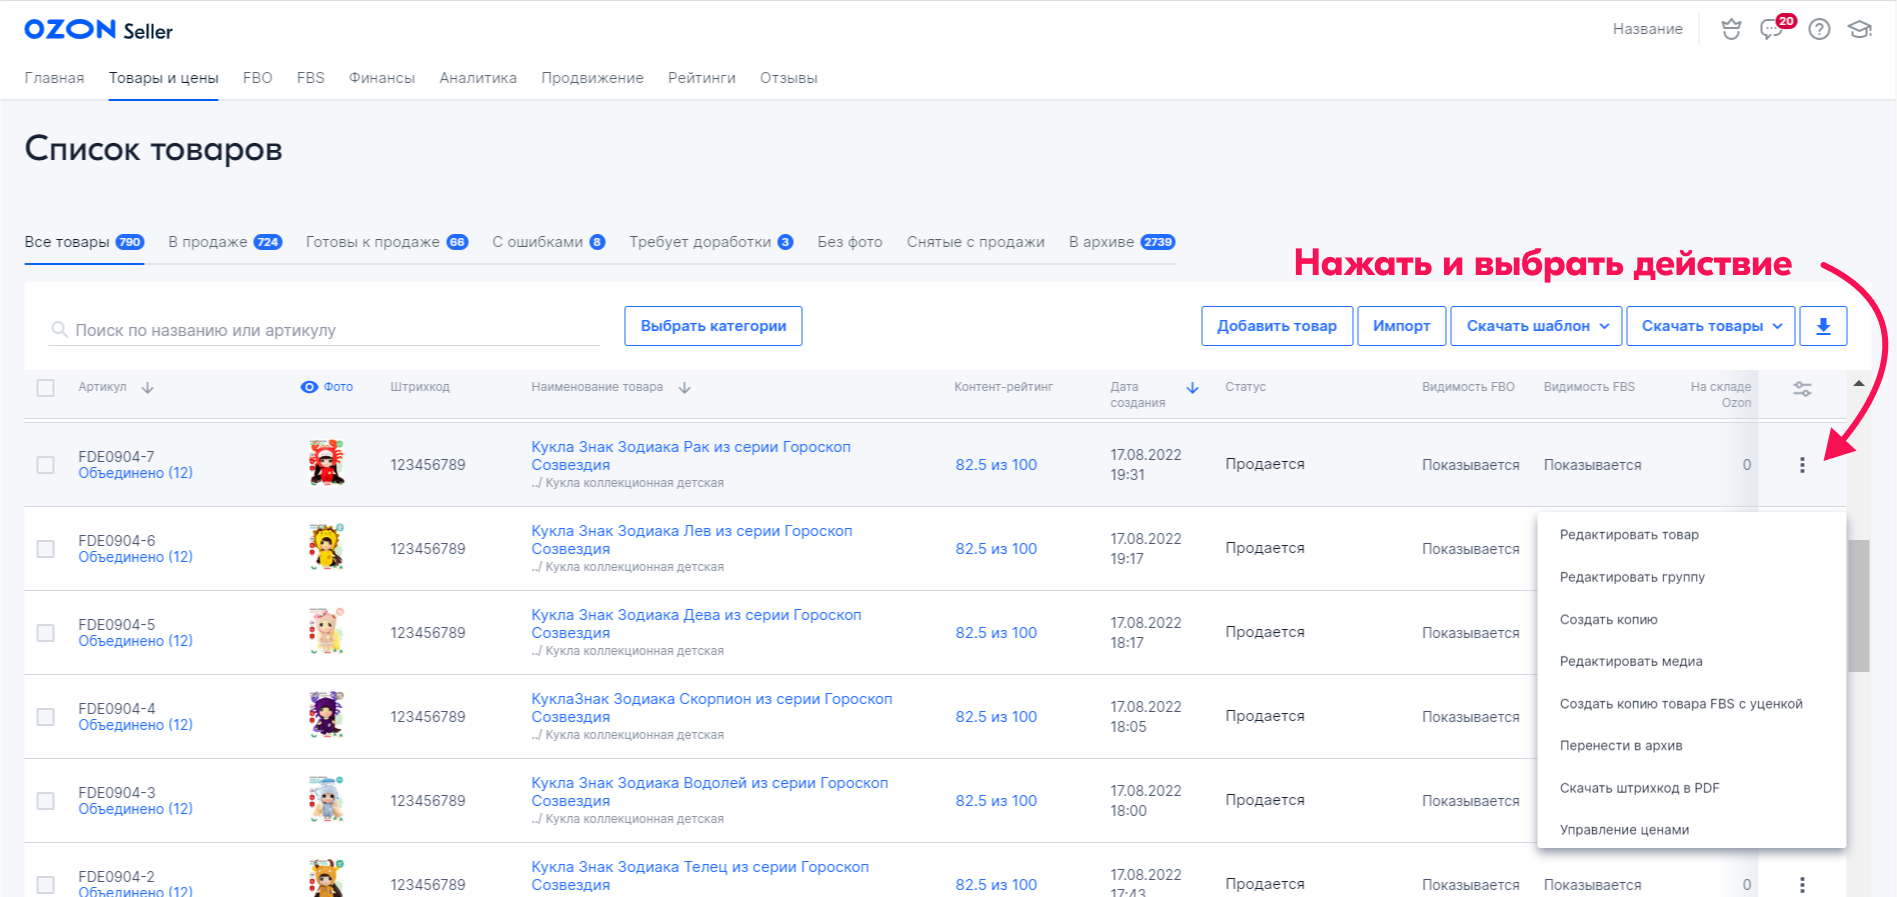The height and width of the screenshot is (897, 1897).
Task: Expand the Скачать товары dropdown
Action: (1710, 326)
